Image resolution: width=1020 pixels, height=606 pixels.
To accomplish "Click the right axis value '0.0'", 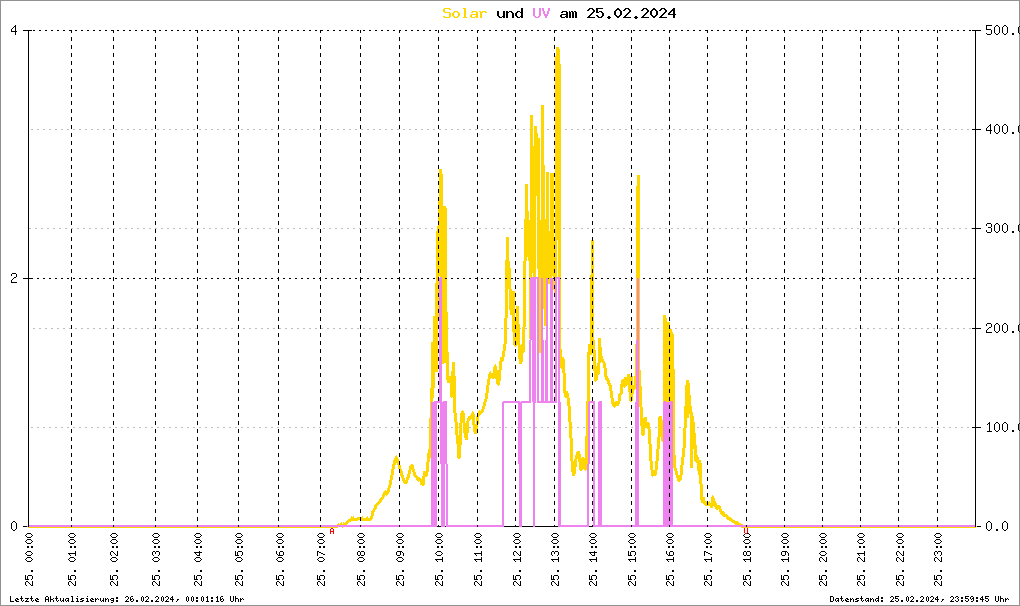I will point(997,526).
